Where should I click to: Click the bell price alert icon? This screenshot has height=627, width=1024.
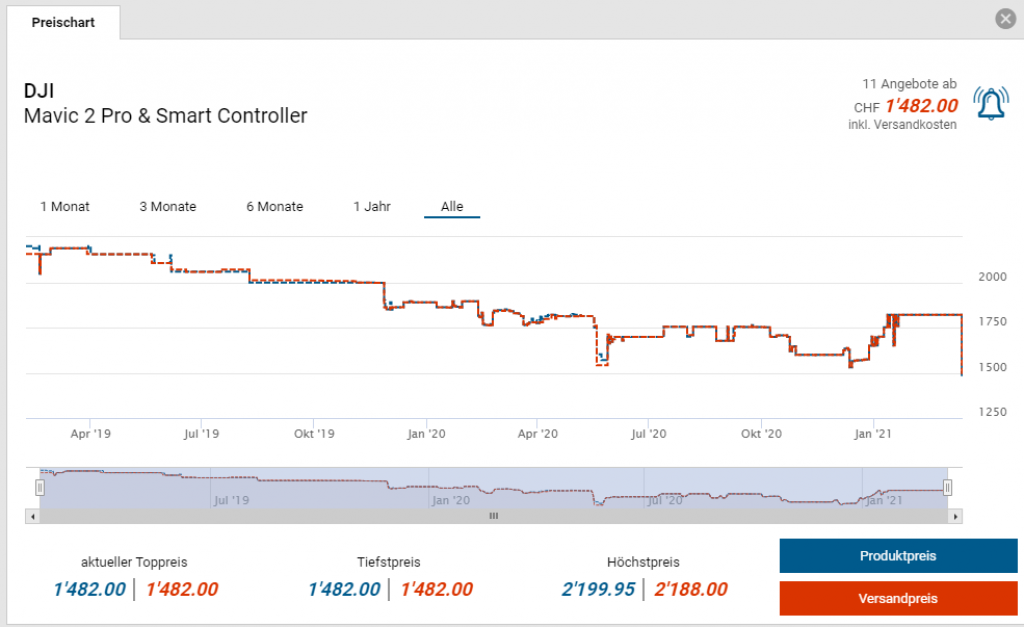pyautogui.click(x=991, y=103)
